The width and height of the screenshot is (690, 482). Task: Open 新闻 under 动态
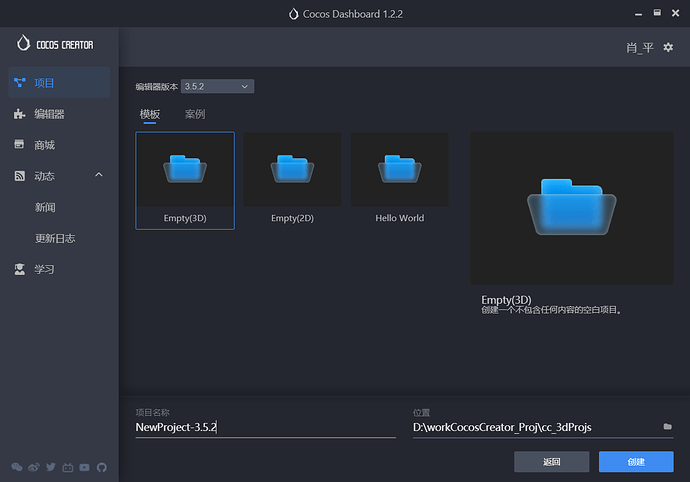click(45, 207)
